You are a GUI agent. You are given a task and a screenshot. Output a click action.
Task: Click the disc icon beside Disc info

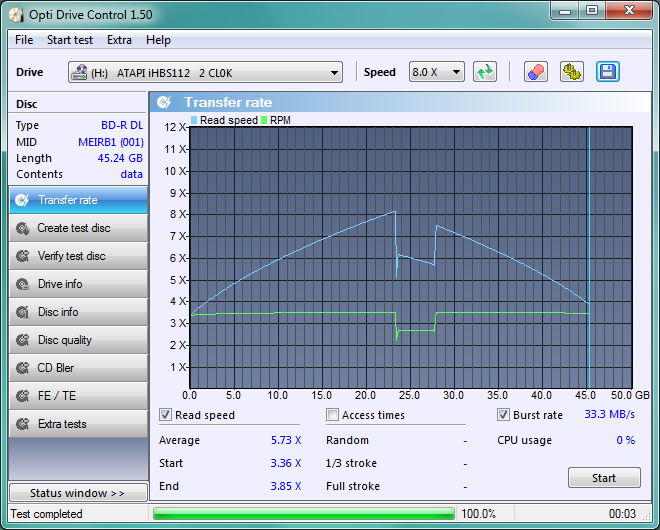pos(22,312)
